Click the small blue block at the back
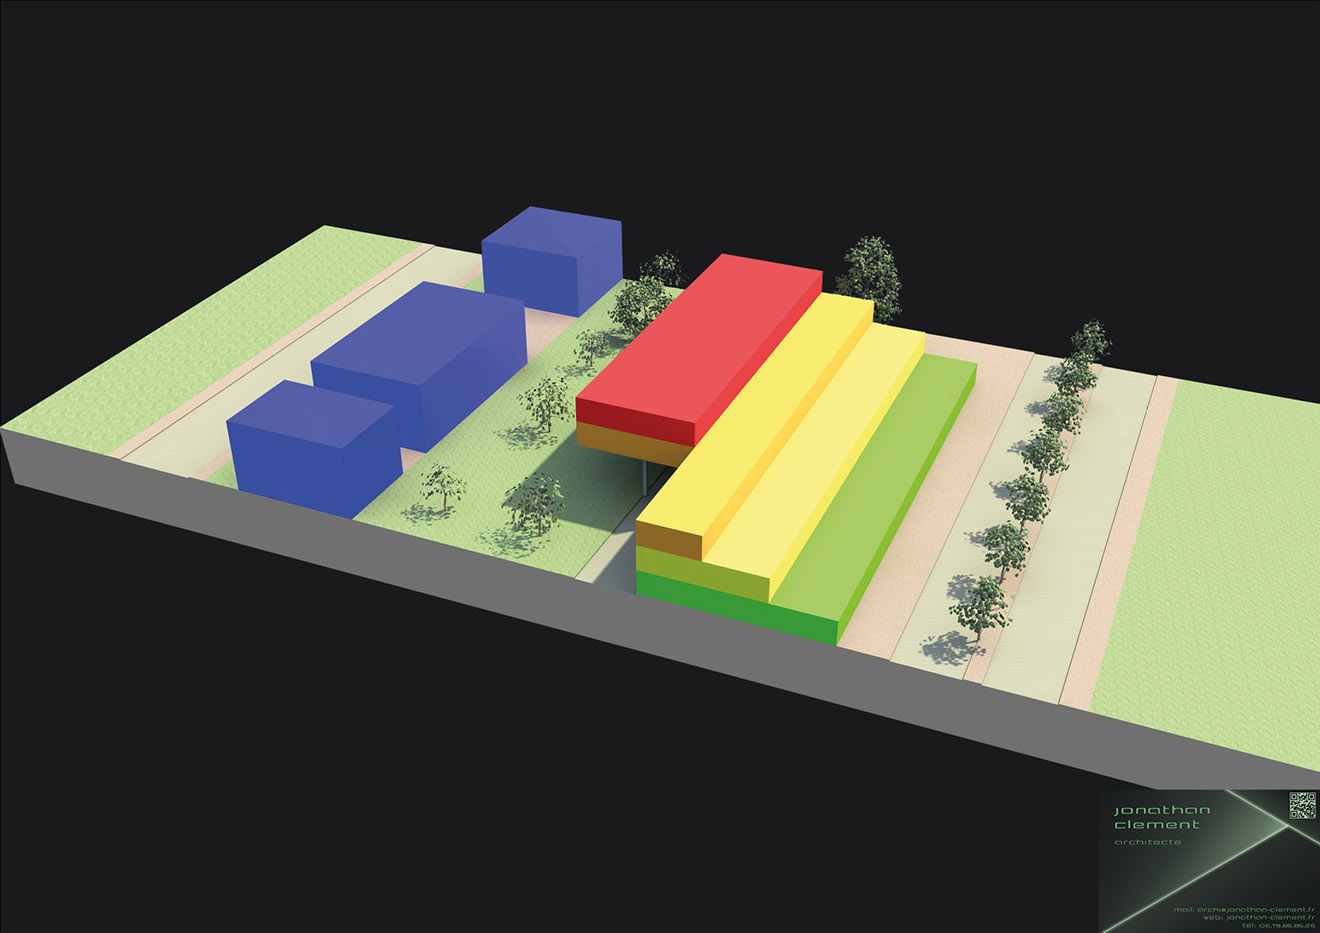This screenshot has height=933, width=1320. coord(550,258)
